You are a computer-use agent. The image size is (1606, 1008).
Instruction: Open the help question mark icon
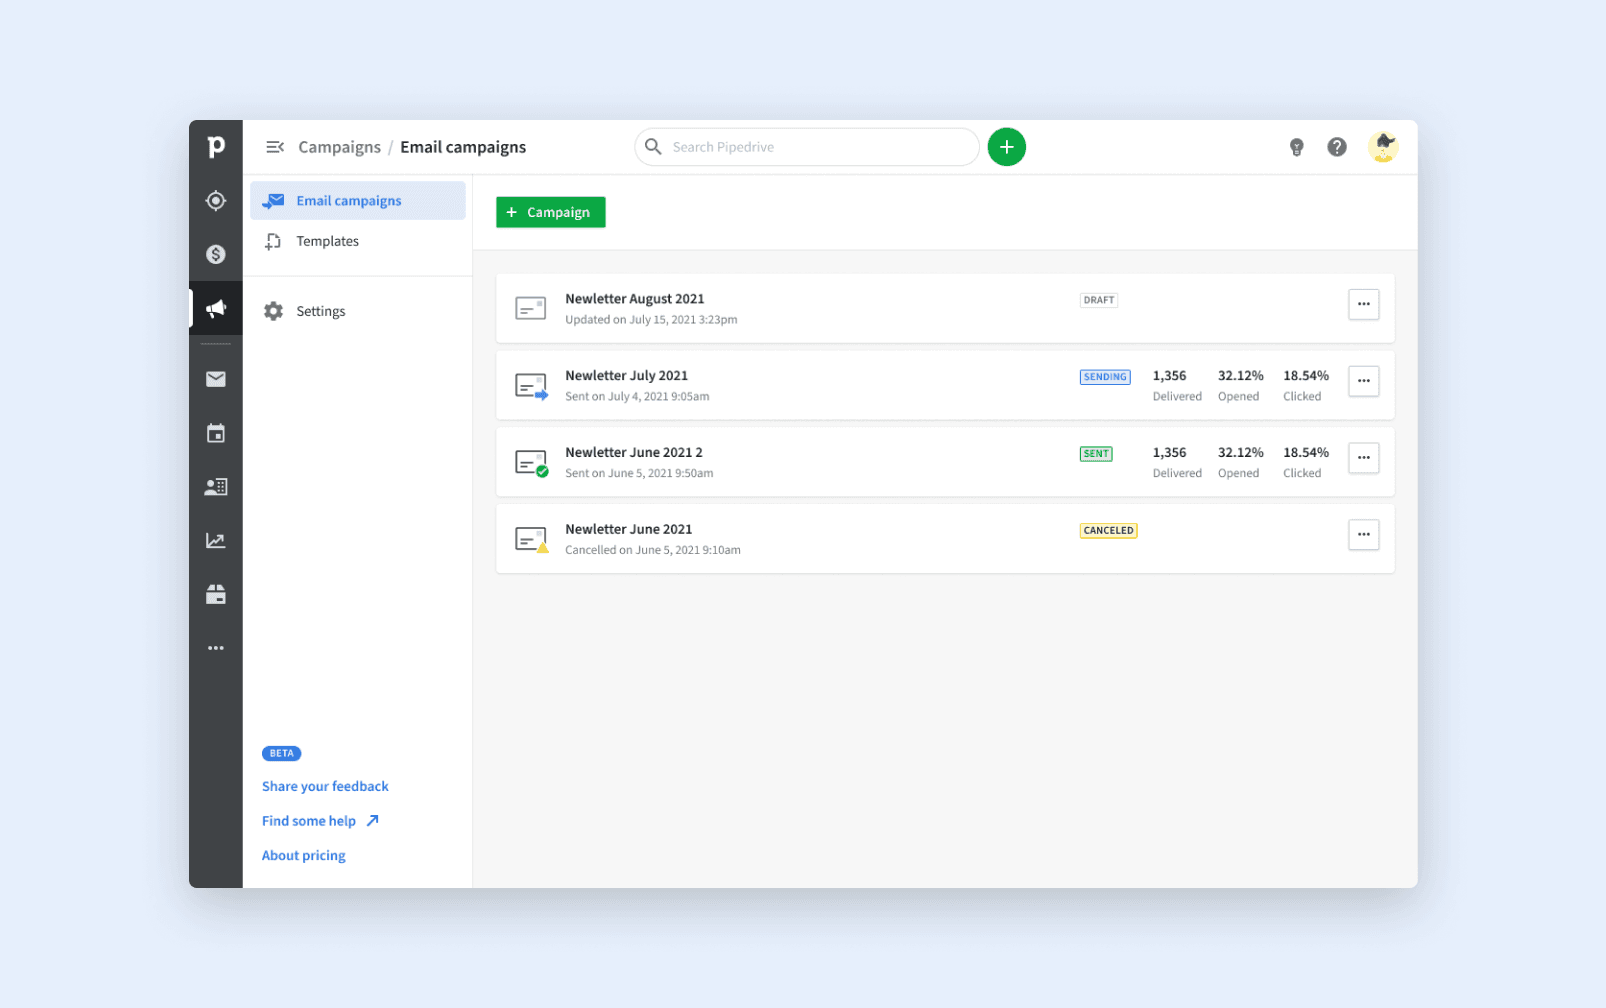(x=1338, y=146)
